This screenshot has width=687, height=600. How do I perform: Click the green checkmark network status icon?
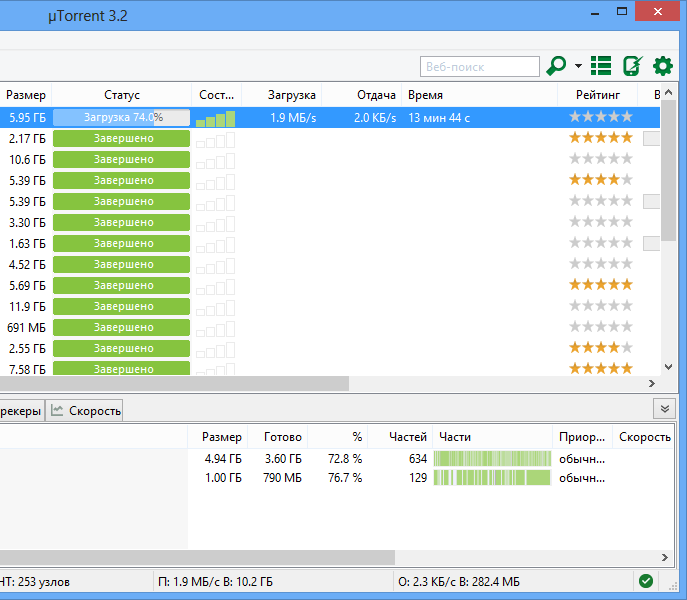click(646, 581)
